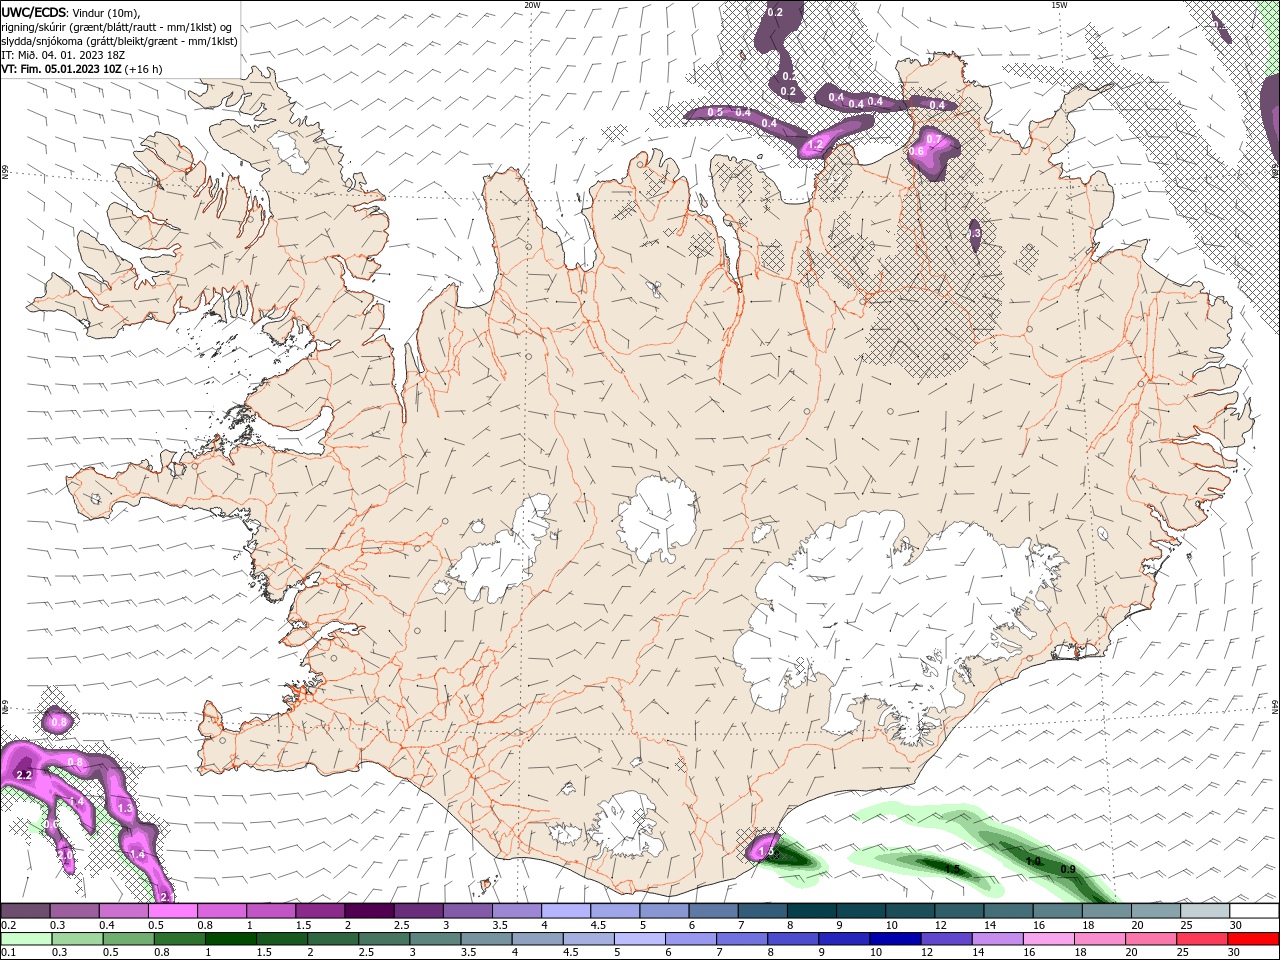Click the 'VT: Fim. 05.01.2023 10Z' valid time
This screenshot has height=960, width=1280.
61,69
